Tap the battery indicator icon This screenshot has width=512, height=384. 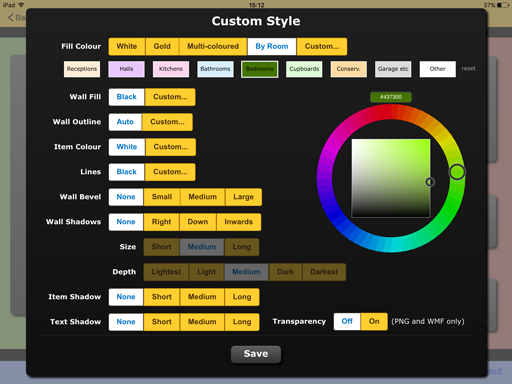[x=503, y=5]
